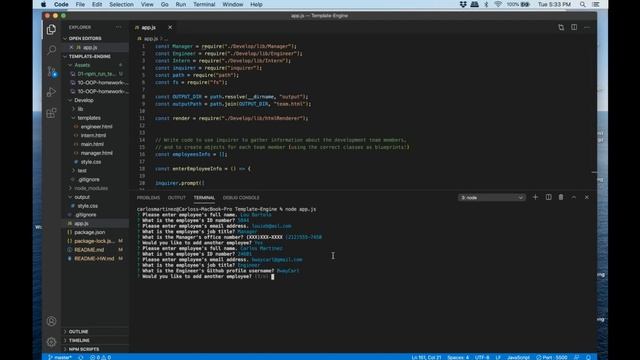Create a new terminal with plus icon
Viewport: 640px width, 360px height.
click(x=535, y=197)
